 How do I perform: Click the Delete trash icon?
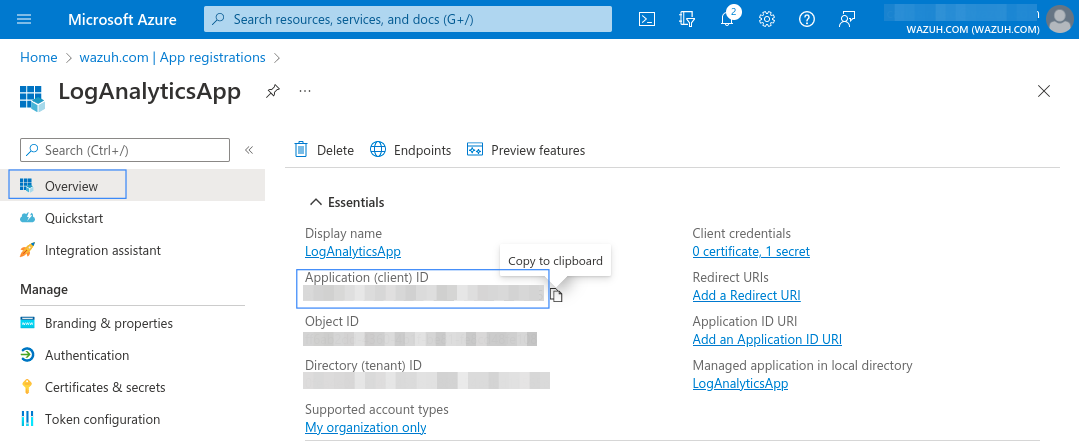pos(301,149)
